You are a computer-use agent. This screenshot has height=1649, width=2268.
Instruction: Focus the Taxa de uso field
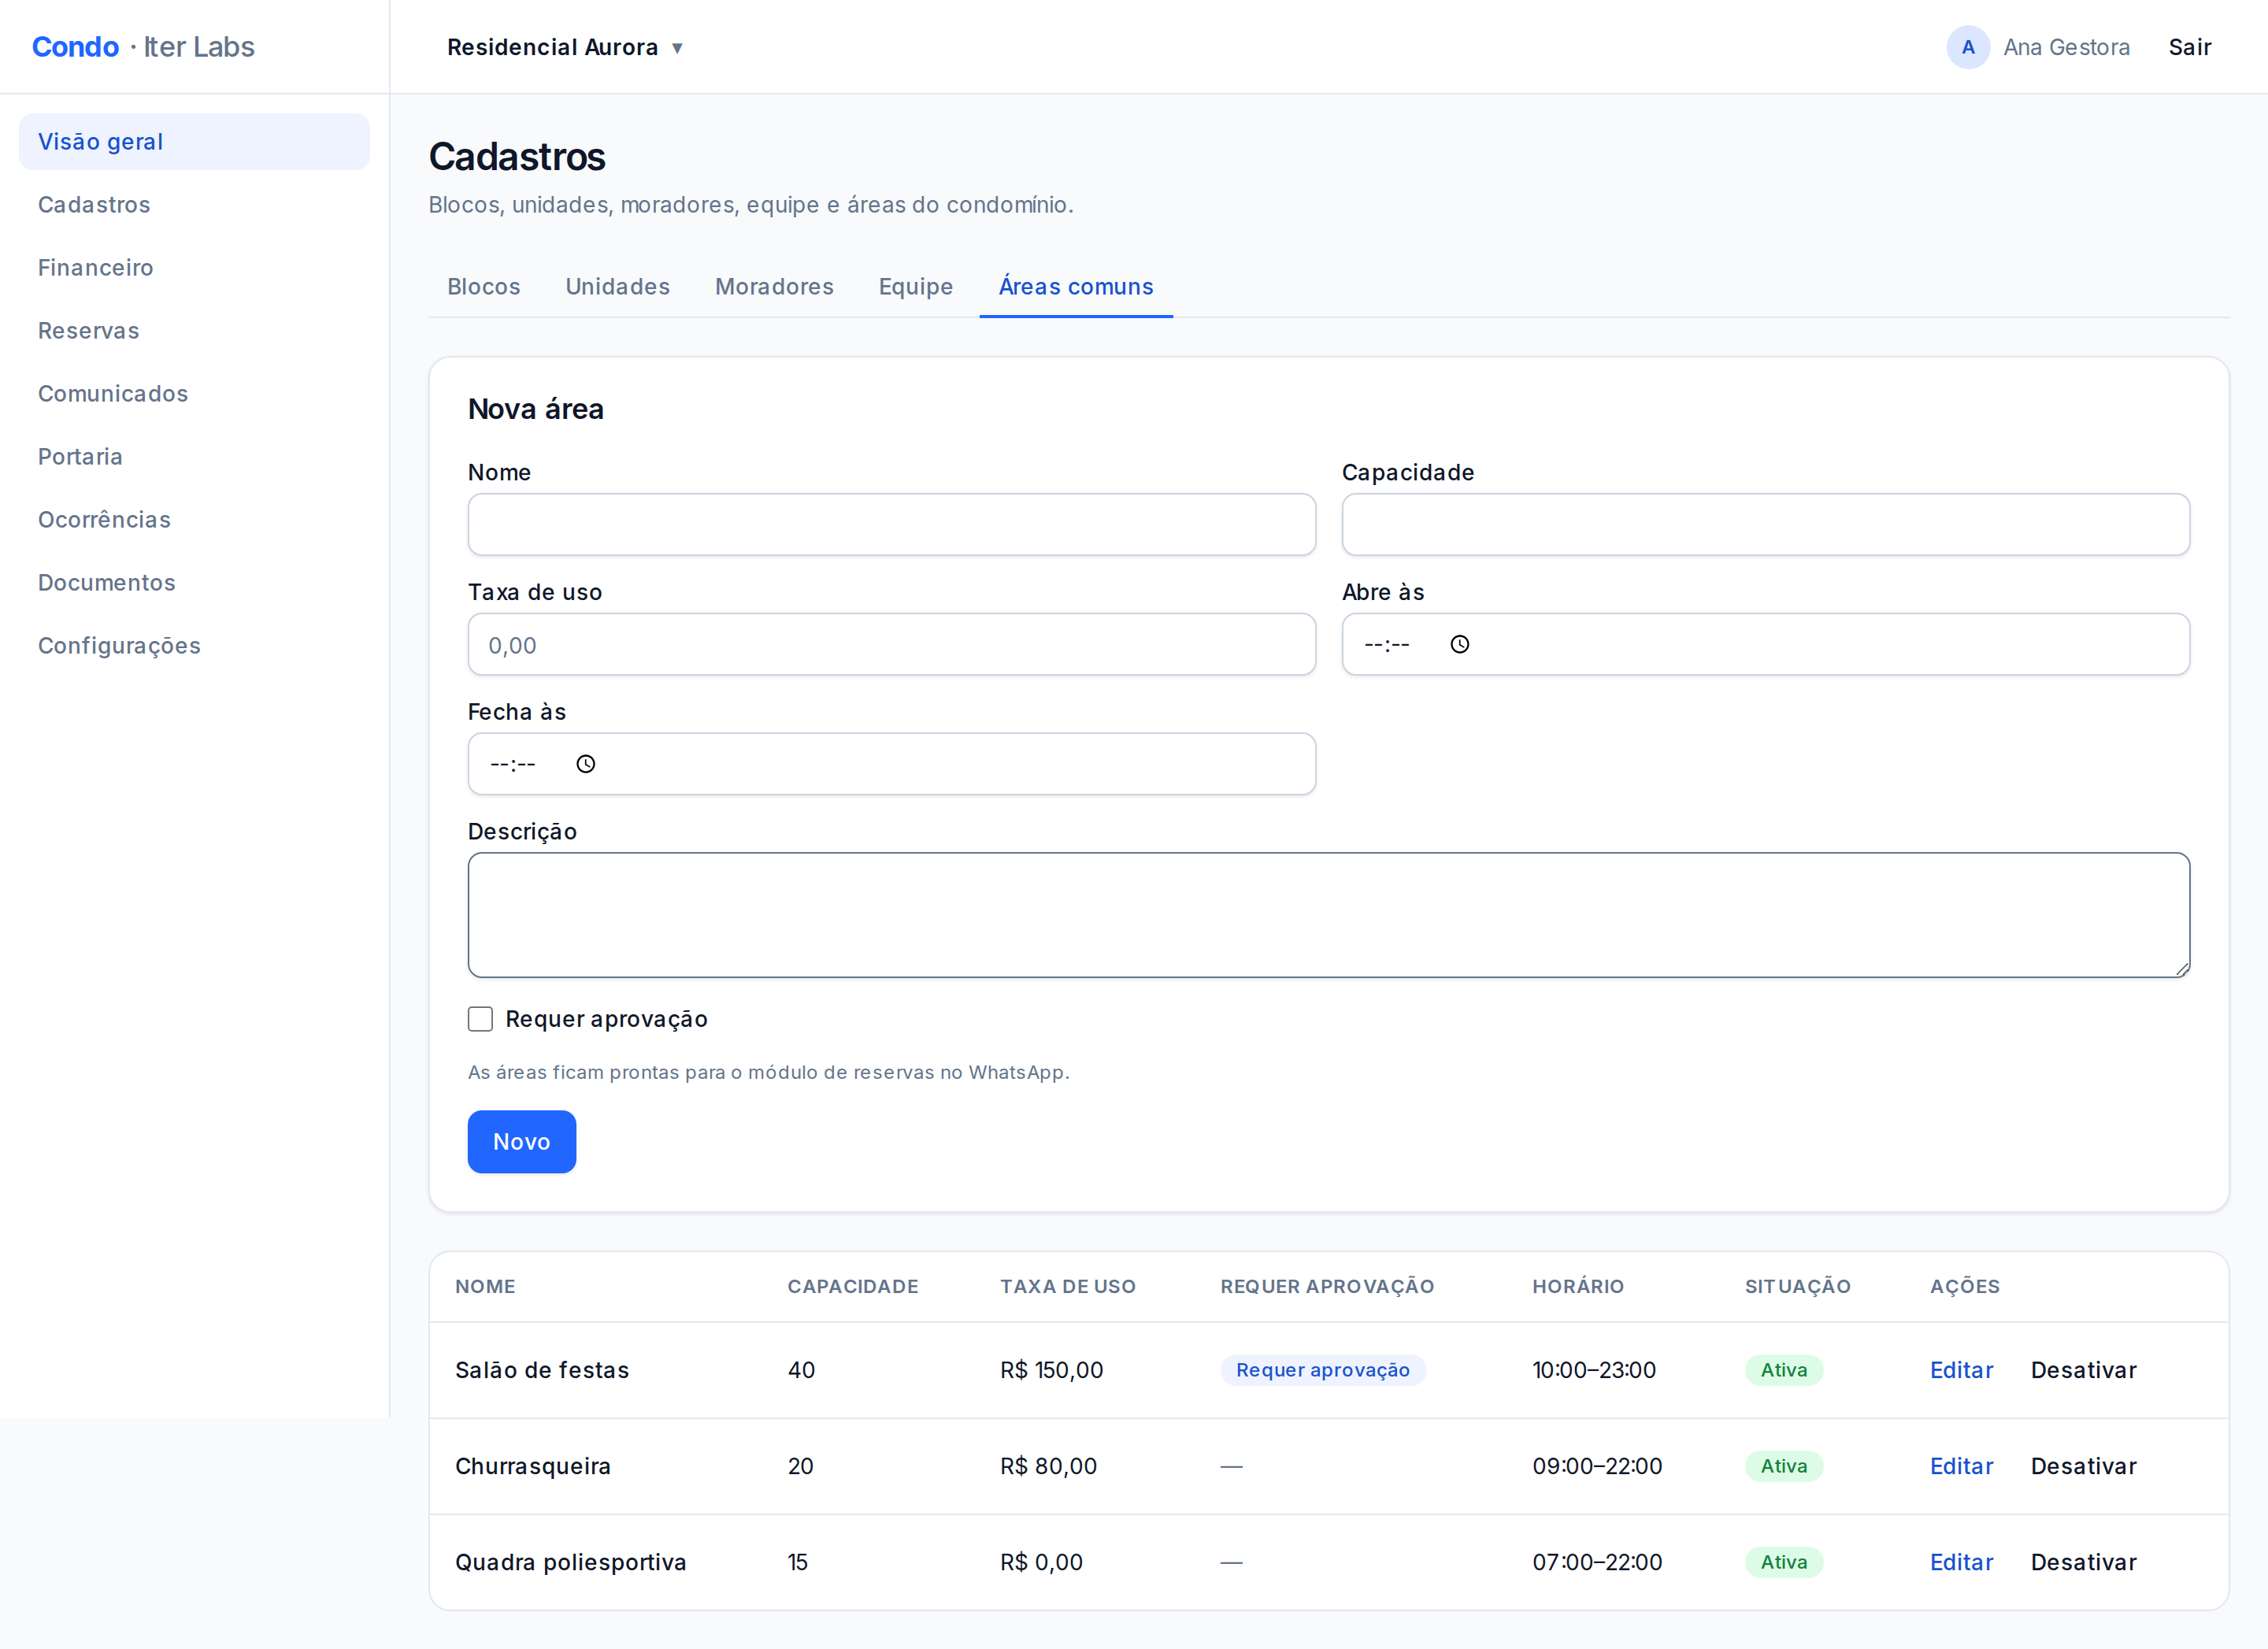892,645
